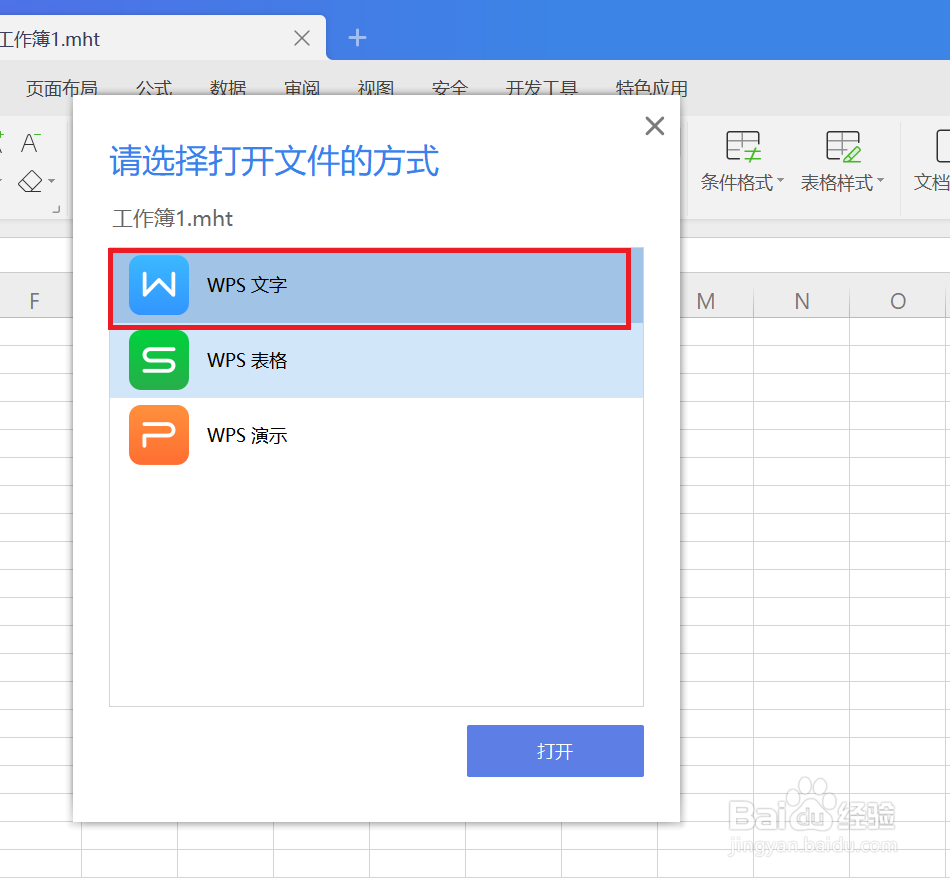Select column F header
950x878 pixels.
[35, 301]
